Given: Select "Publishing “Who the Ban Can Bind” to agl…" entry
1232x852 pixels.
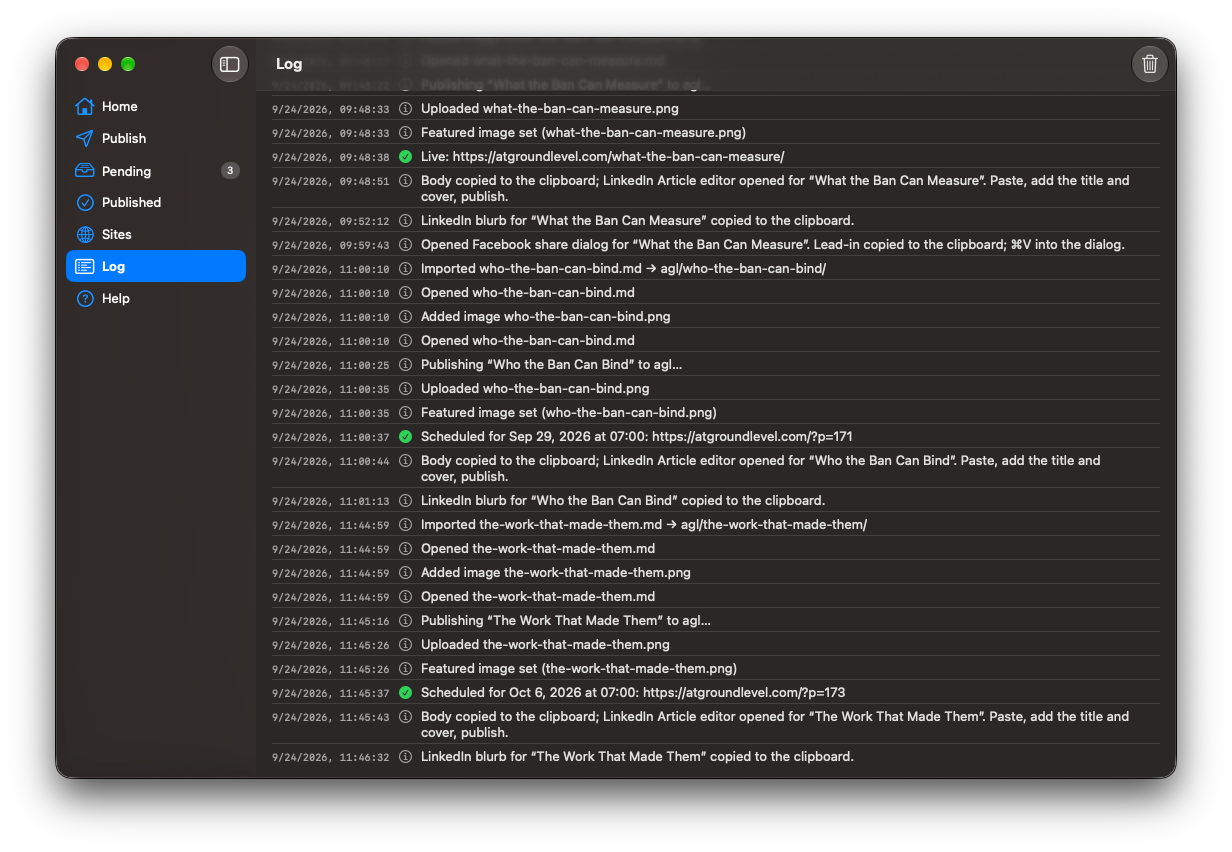Looking at the screenshot, I should tap(716, 364).
